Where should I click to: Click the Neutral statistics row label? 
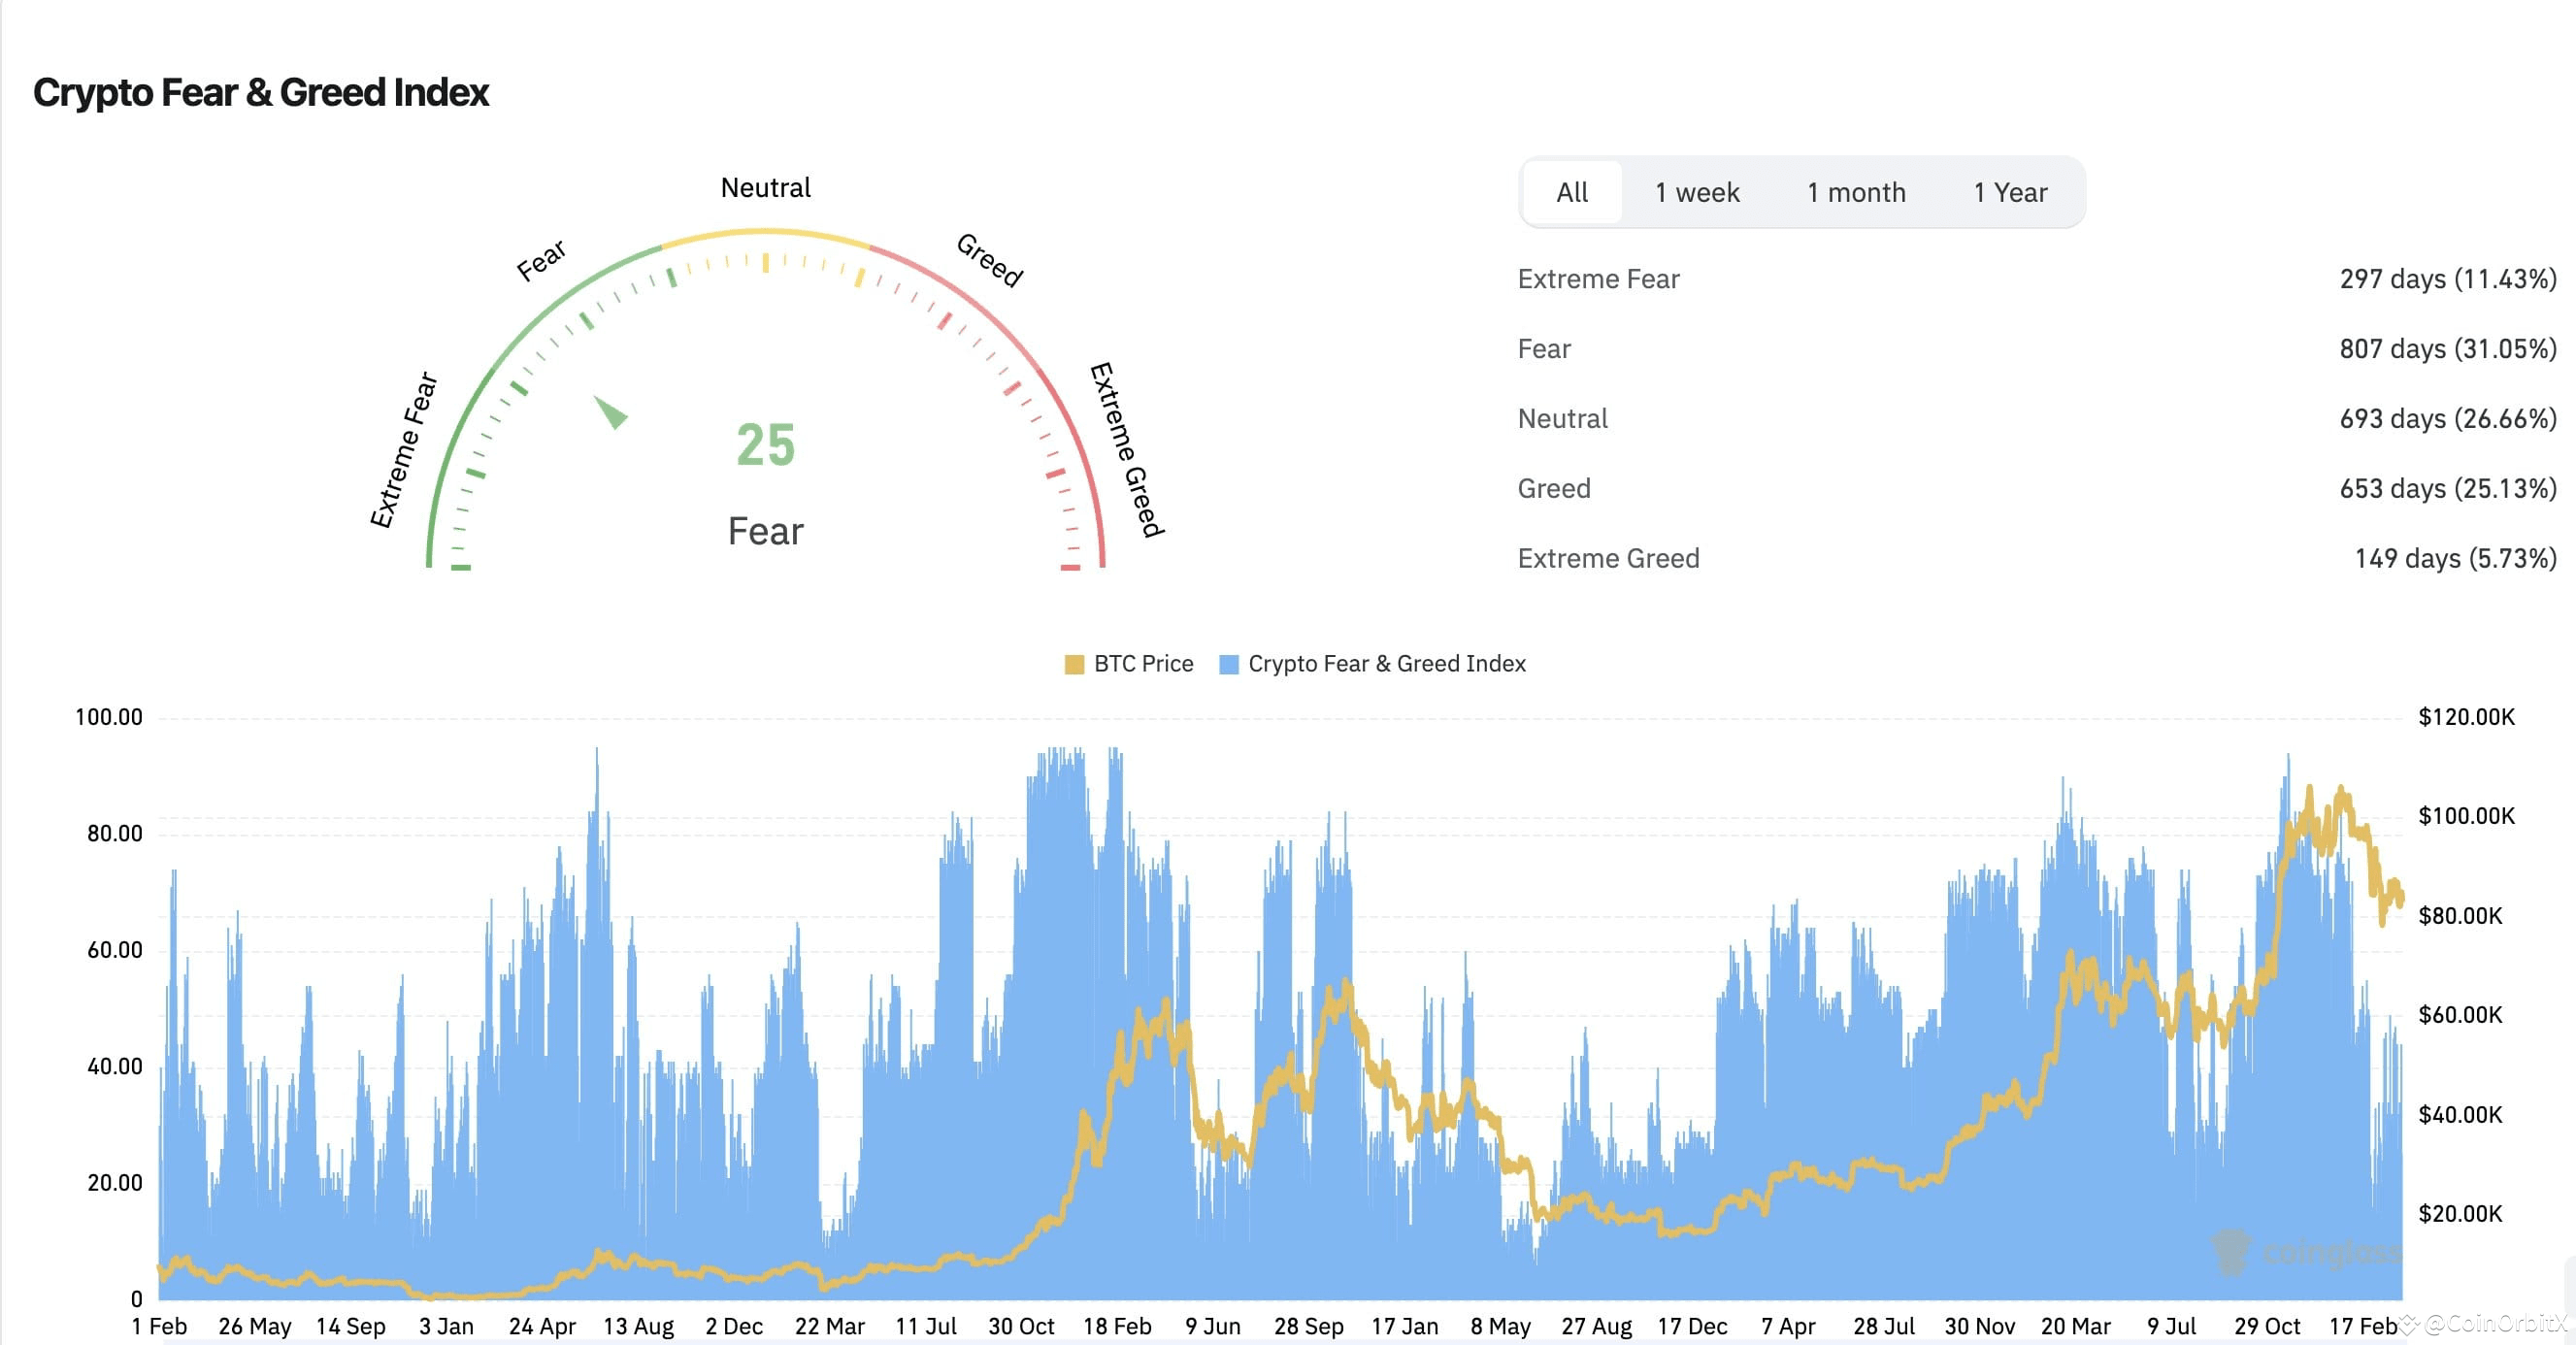[x=1562, y=419]
